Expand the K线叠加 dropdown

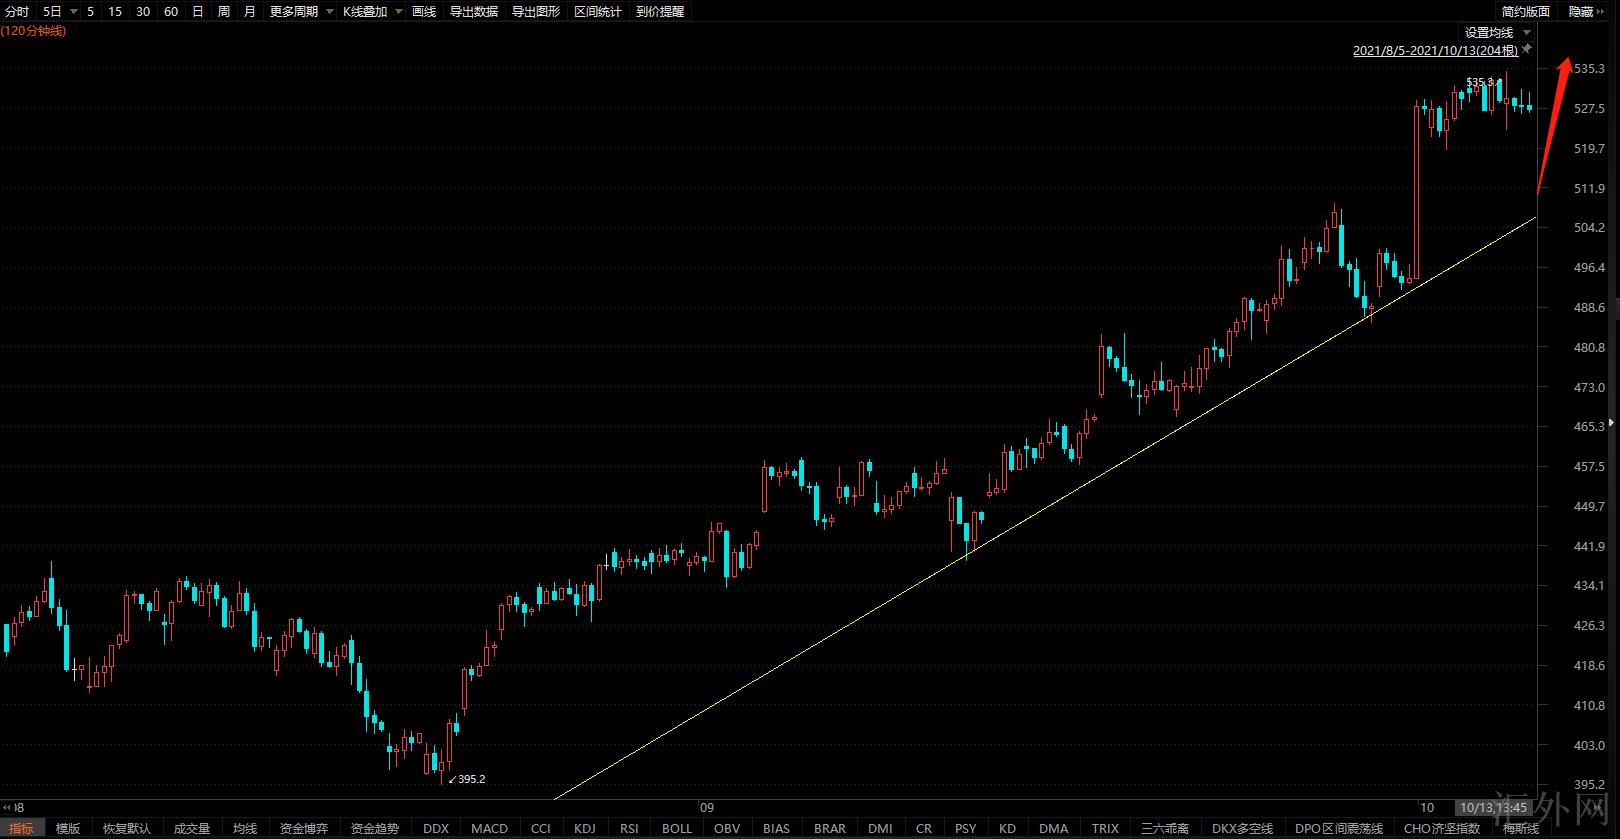click(x=372, y=12)
